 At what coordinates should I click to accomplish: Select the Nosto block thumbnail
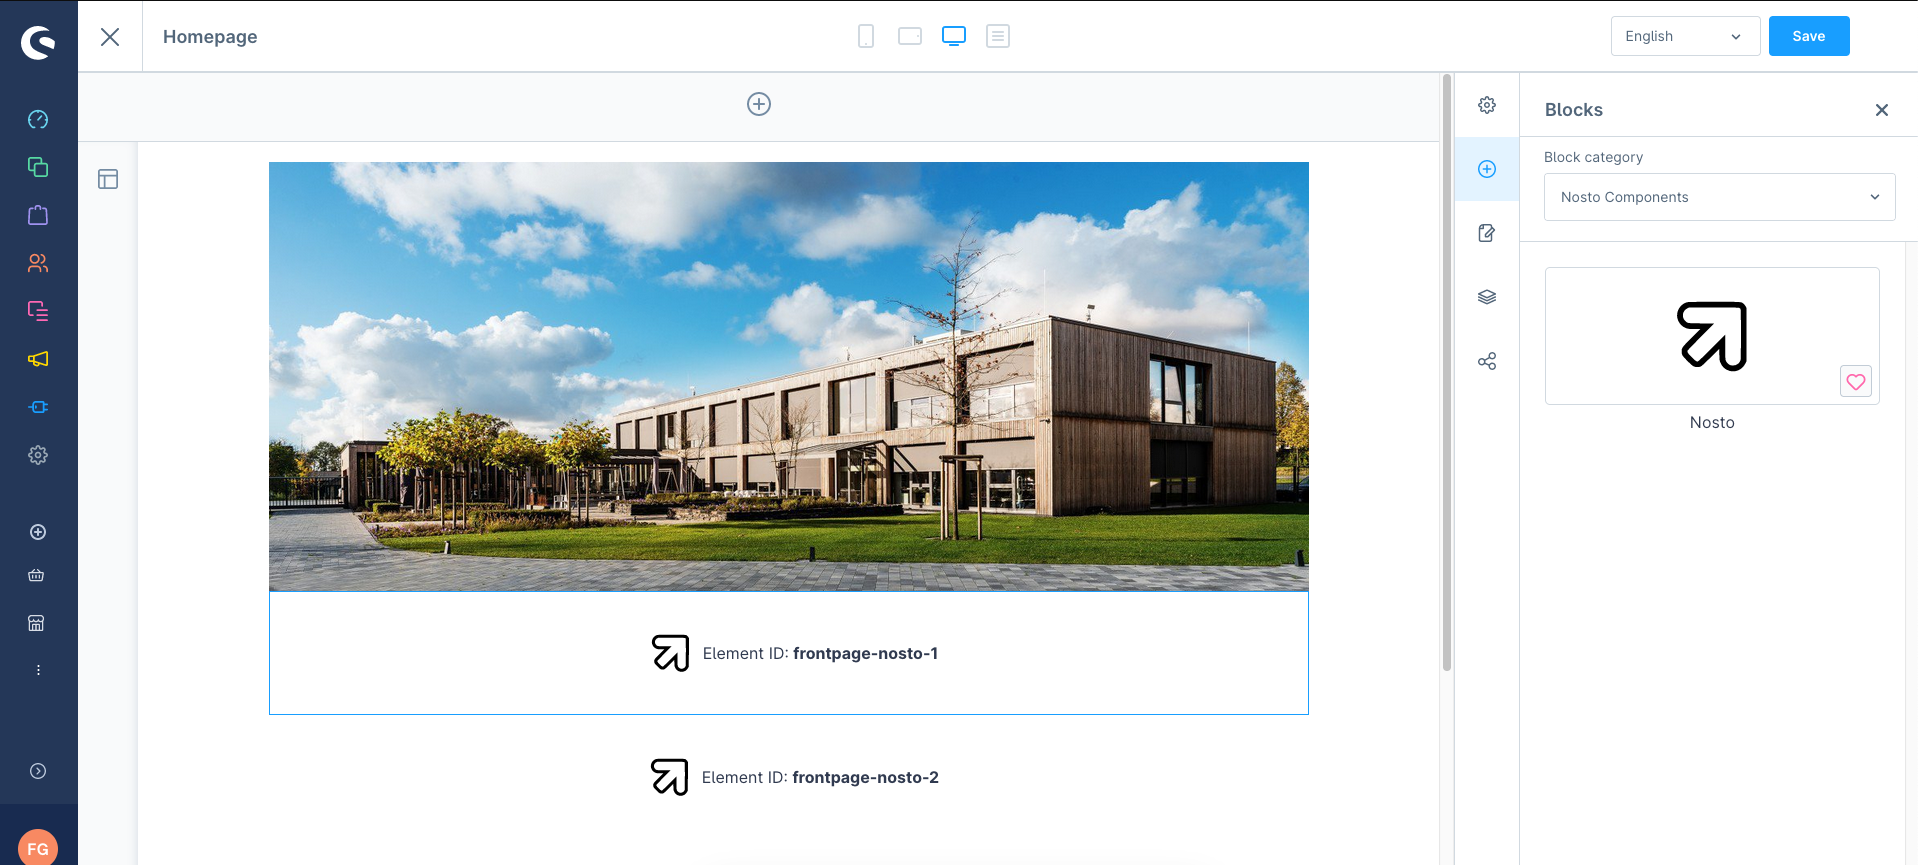(x=1711, y=336)
